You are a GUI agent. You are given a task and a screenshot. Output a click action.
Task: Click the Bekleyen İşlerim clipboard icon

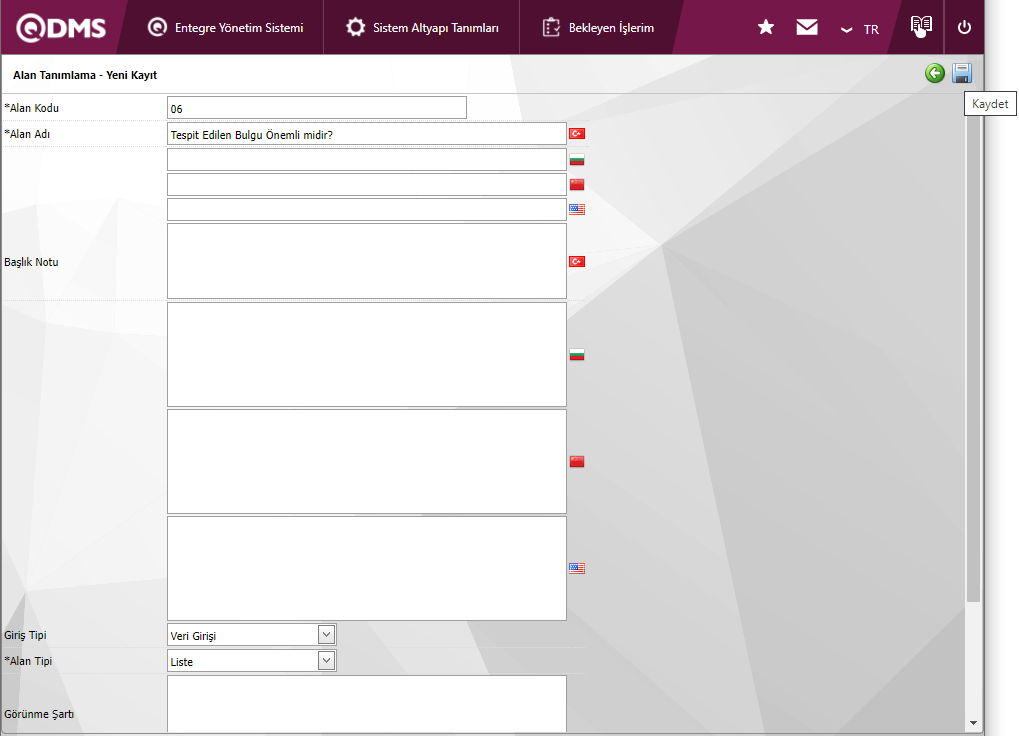point(551,27)
